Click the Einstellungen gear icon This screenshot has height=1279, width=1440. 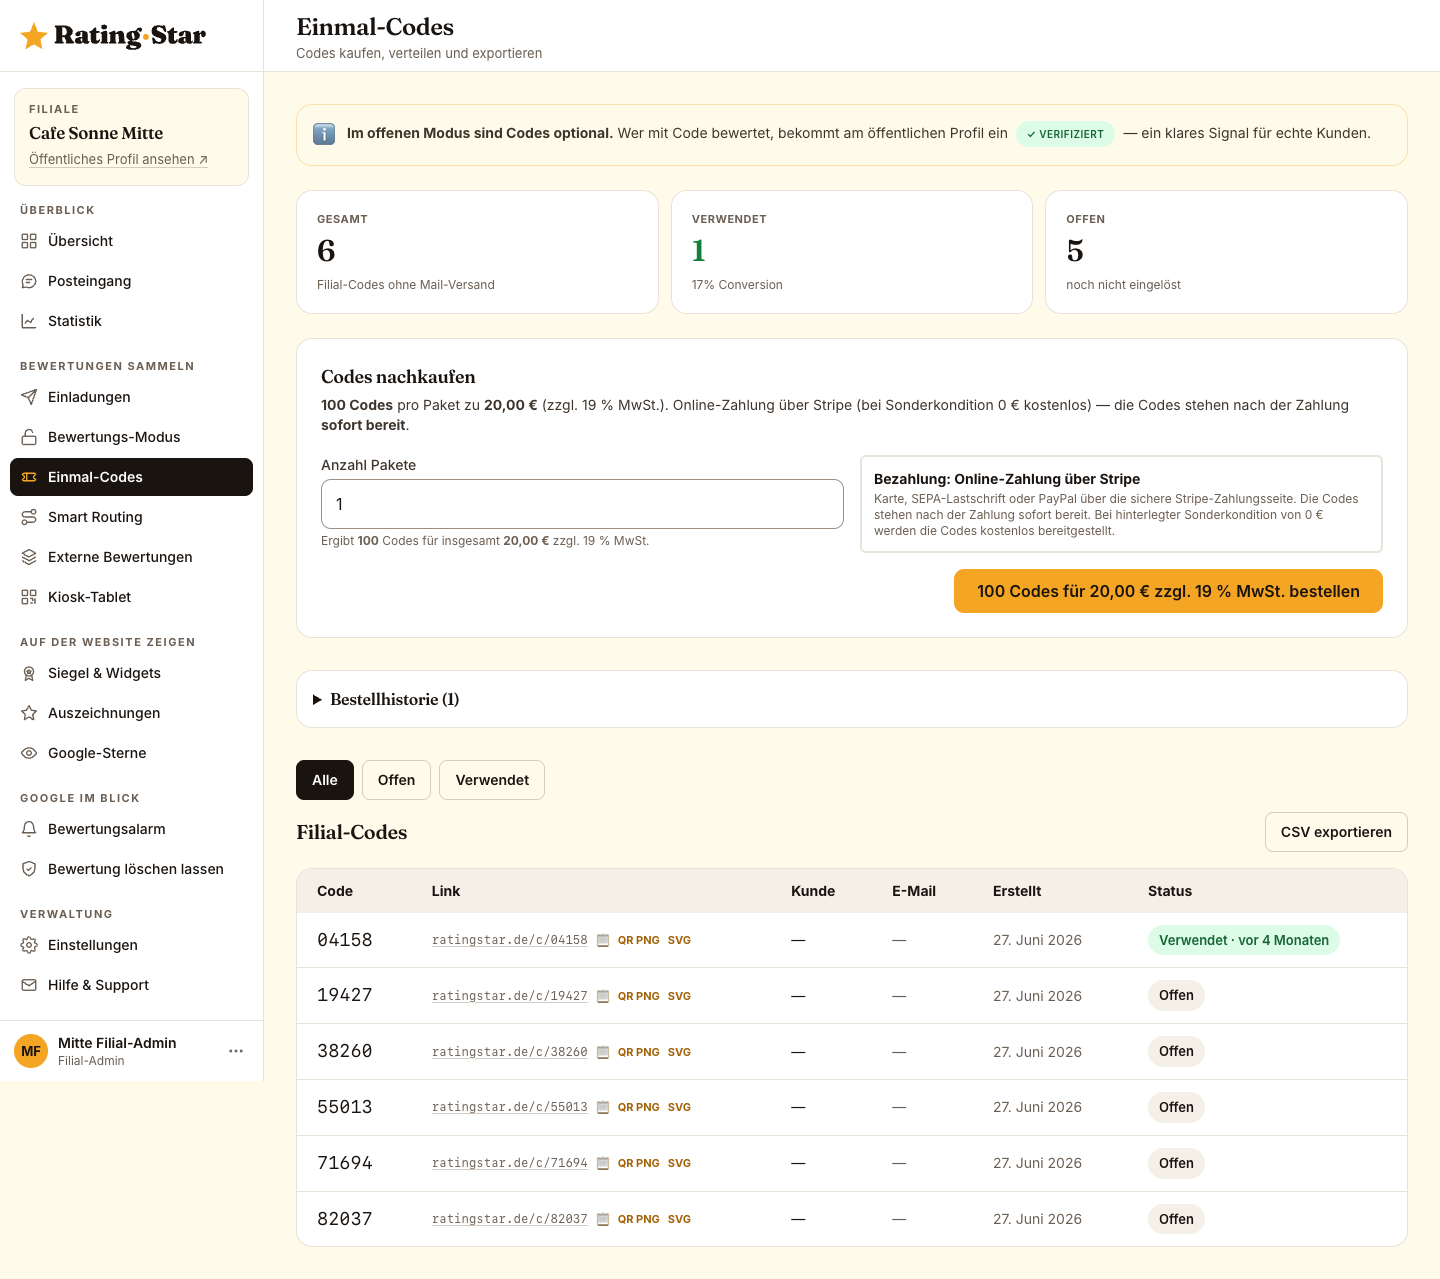[x=29, y=945]
